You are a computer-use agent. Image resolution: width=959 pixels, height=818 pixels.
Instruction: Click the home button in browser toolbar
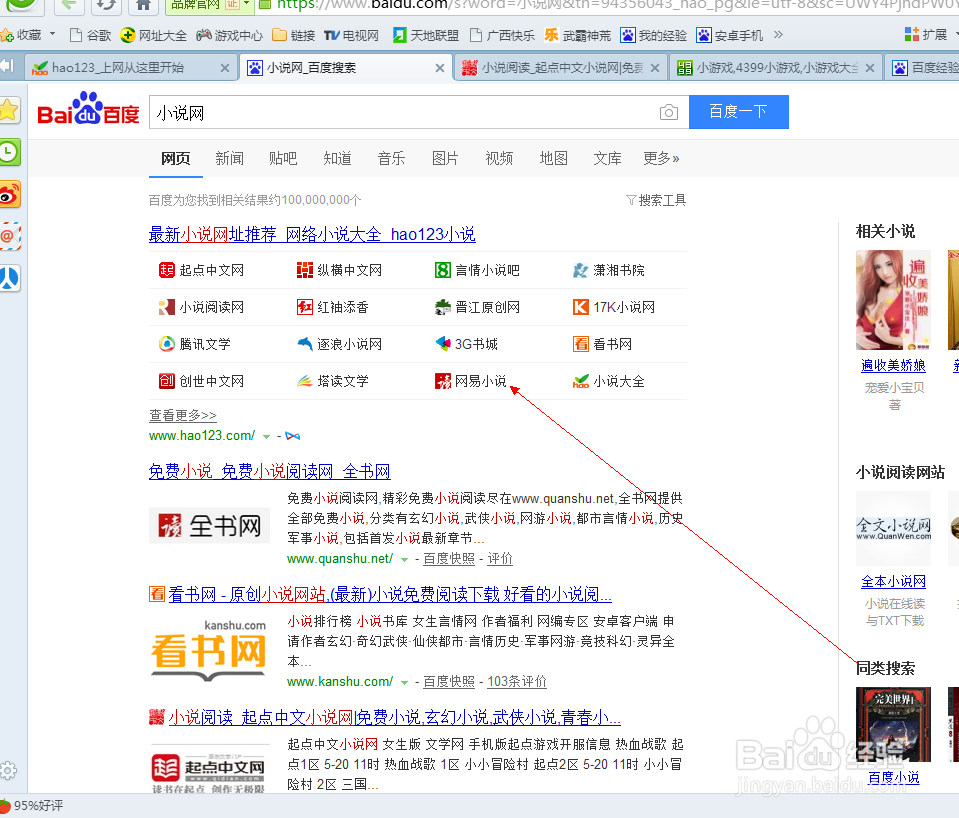point(143,6)
